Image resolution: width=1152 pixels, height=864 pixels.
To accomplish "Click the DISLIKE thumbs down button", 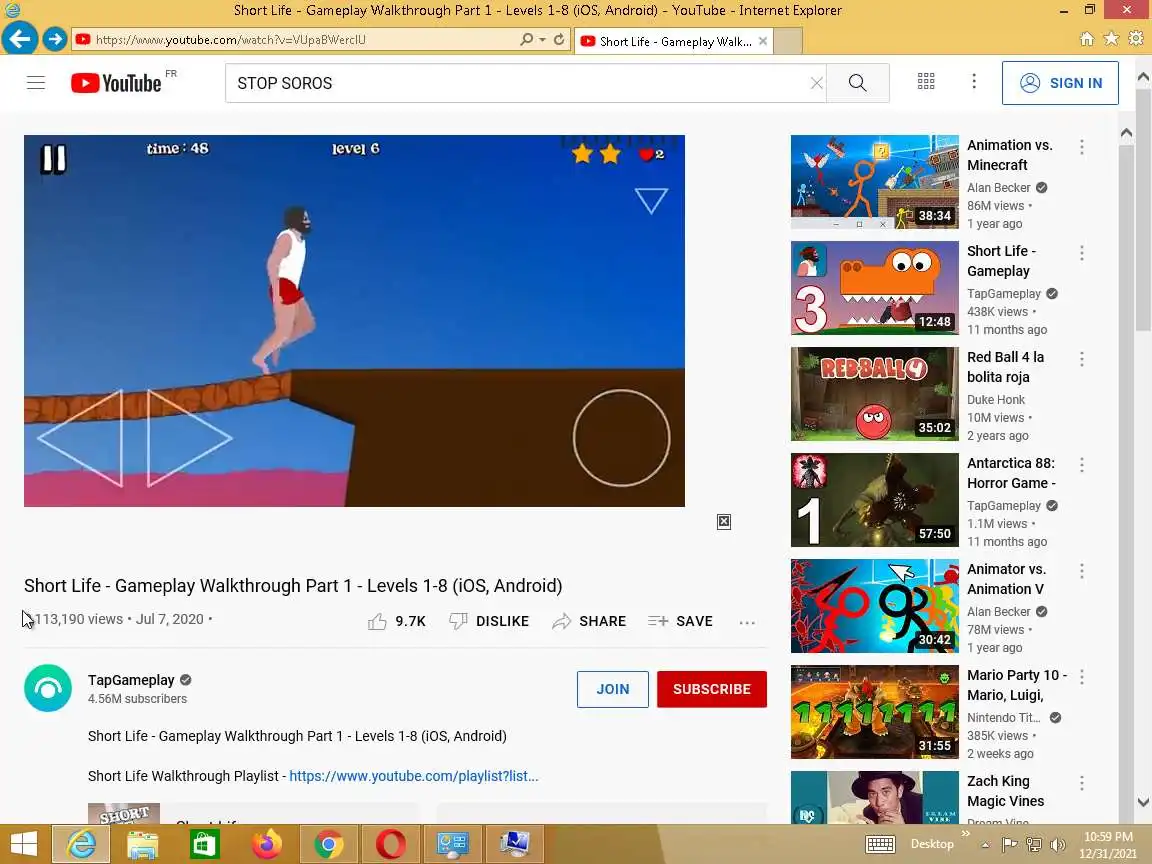I will pos(489,622).
